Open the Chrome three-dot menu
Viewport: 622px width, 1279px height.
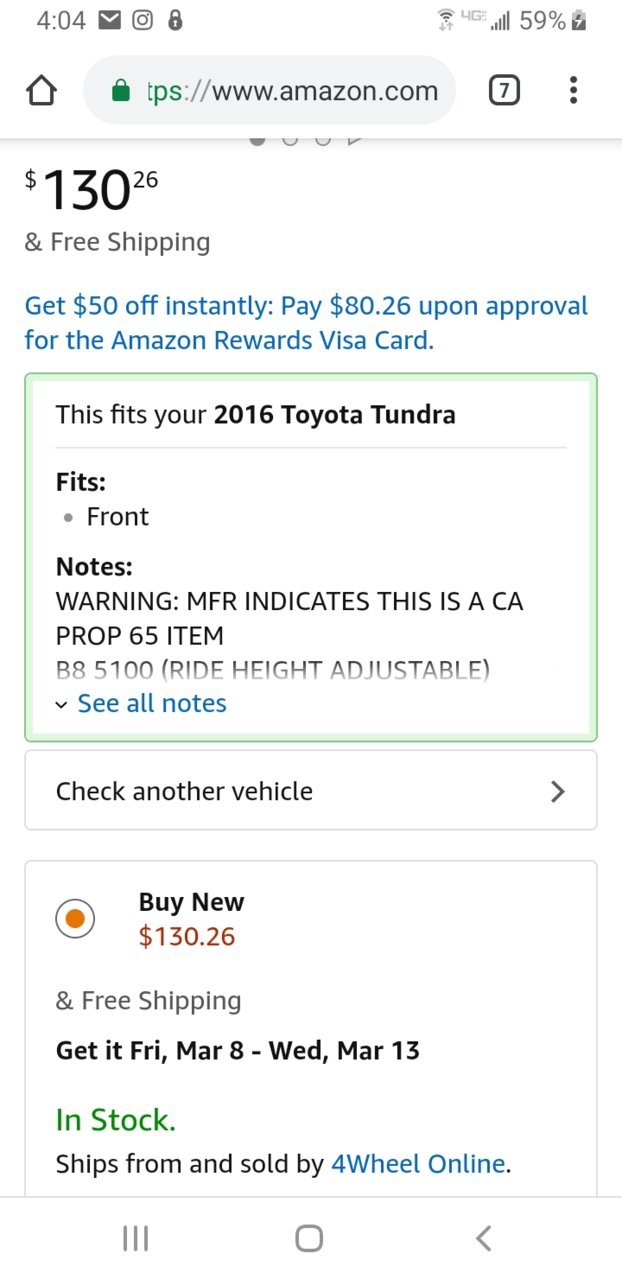coord(573,91)
